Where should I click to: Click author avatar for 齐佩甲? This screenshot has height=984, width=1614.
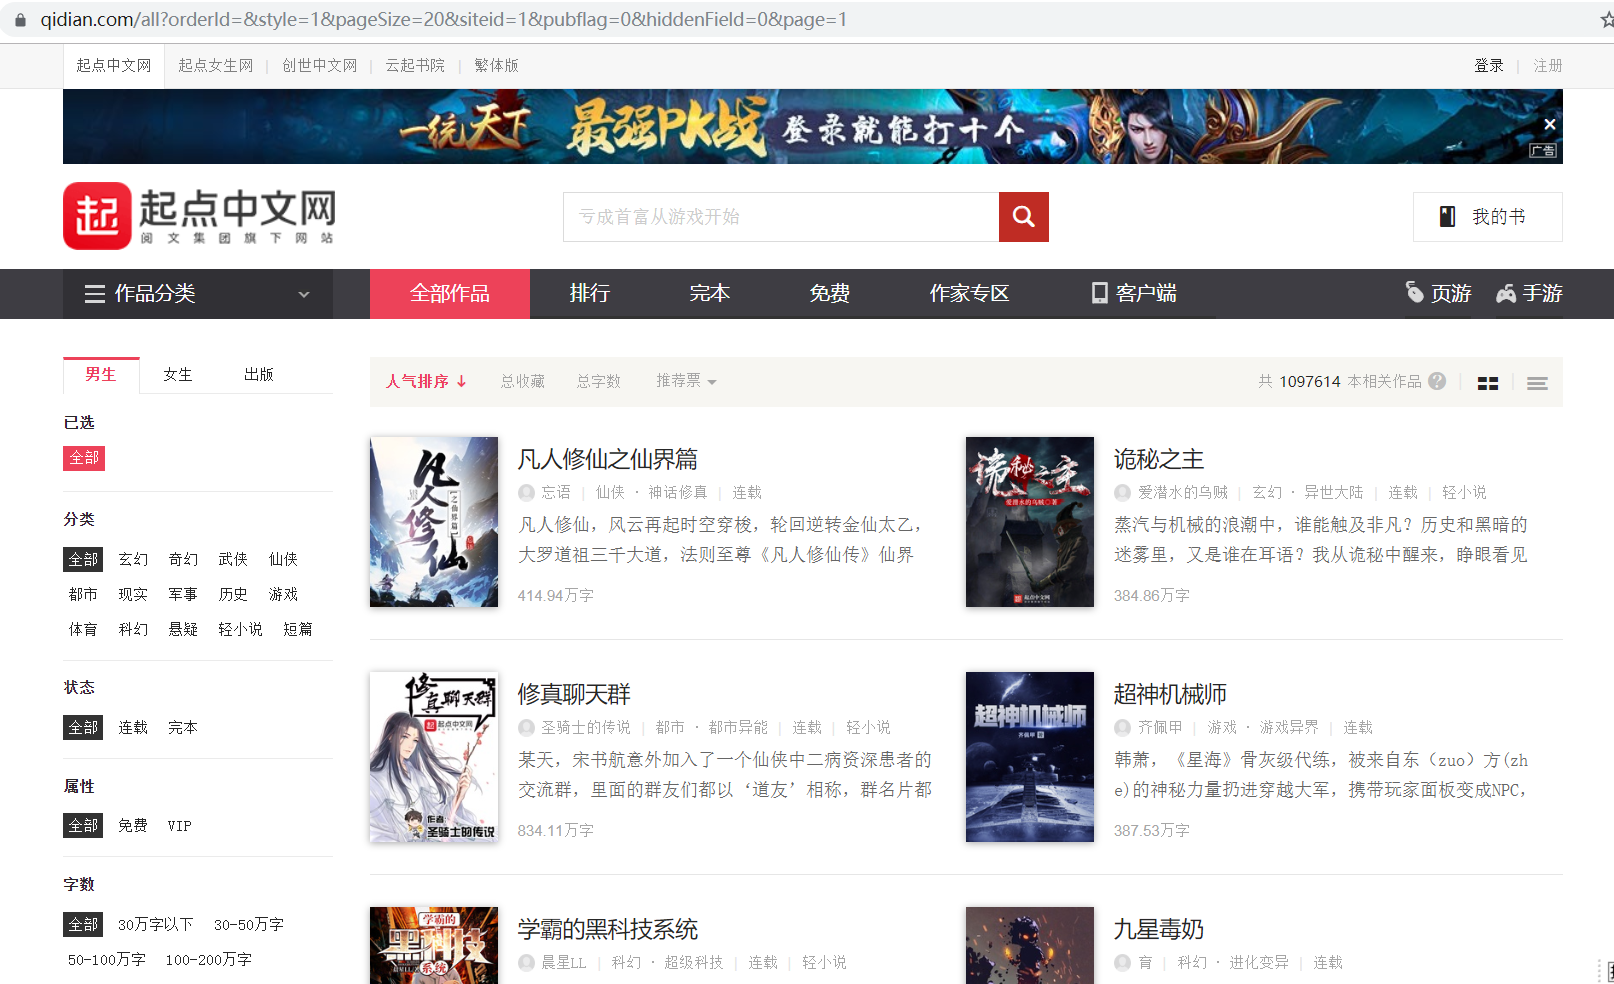pos(1122,727)
